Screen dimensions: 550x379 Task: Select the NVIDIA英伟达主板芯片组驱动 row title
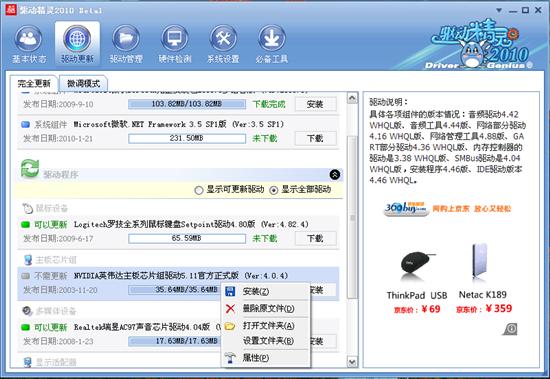[x=181, y=276]
